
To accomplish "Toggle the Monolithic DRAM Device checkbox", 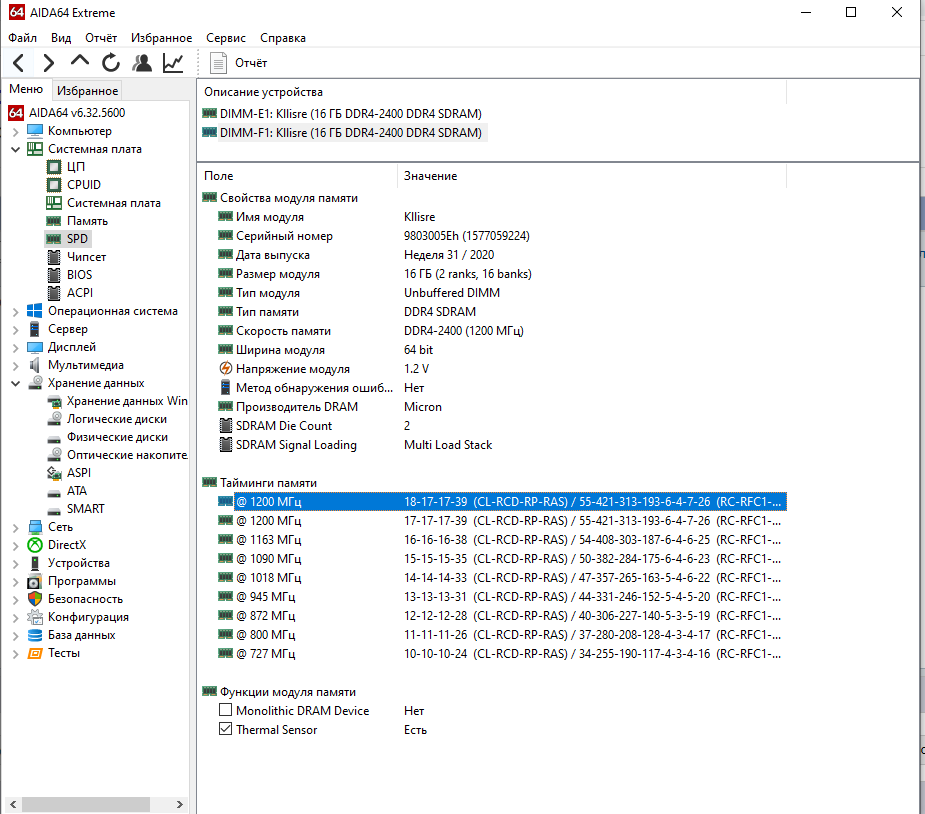I will 225,710.
